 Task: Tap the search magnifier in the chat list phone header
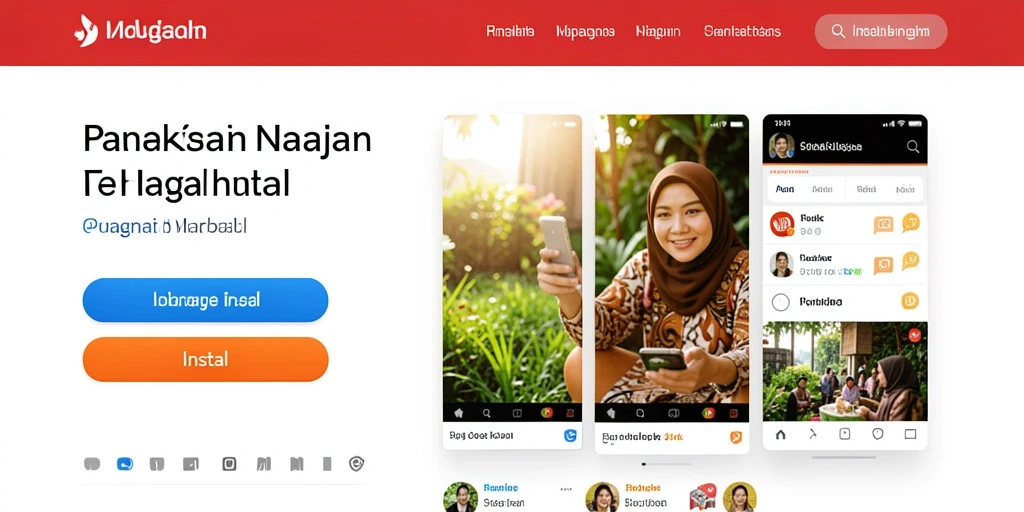click(x=913, y=146)
